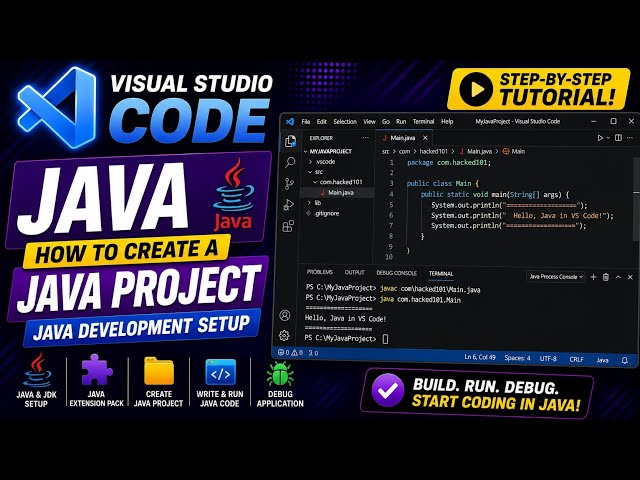Change UTF-8 encoding in status bar

click(548, 359)
